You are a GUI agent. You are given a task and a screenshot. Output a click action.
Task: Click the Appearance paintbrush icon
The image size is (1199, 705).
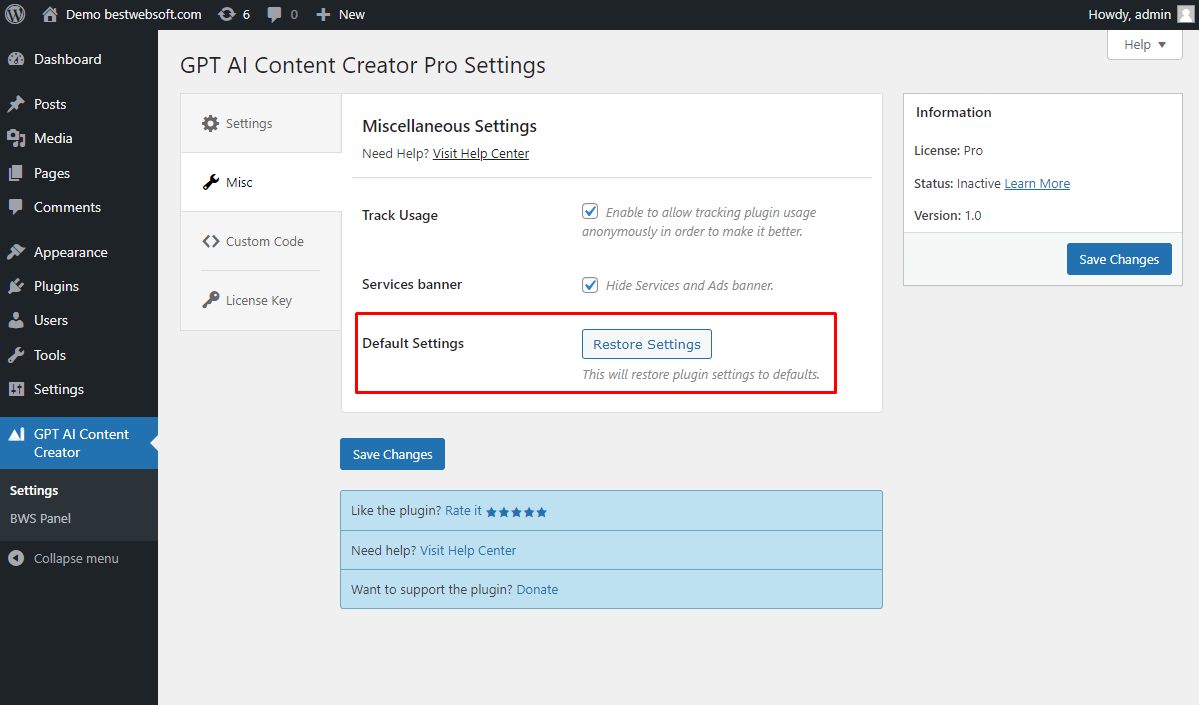16,252
